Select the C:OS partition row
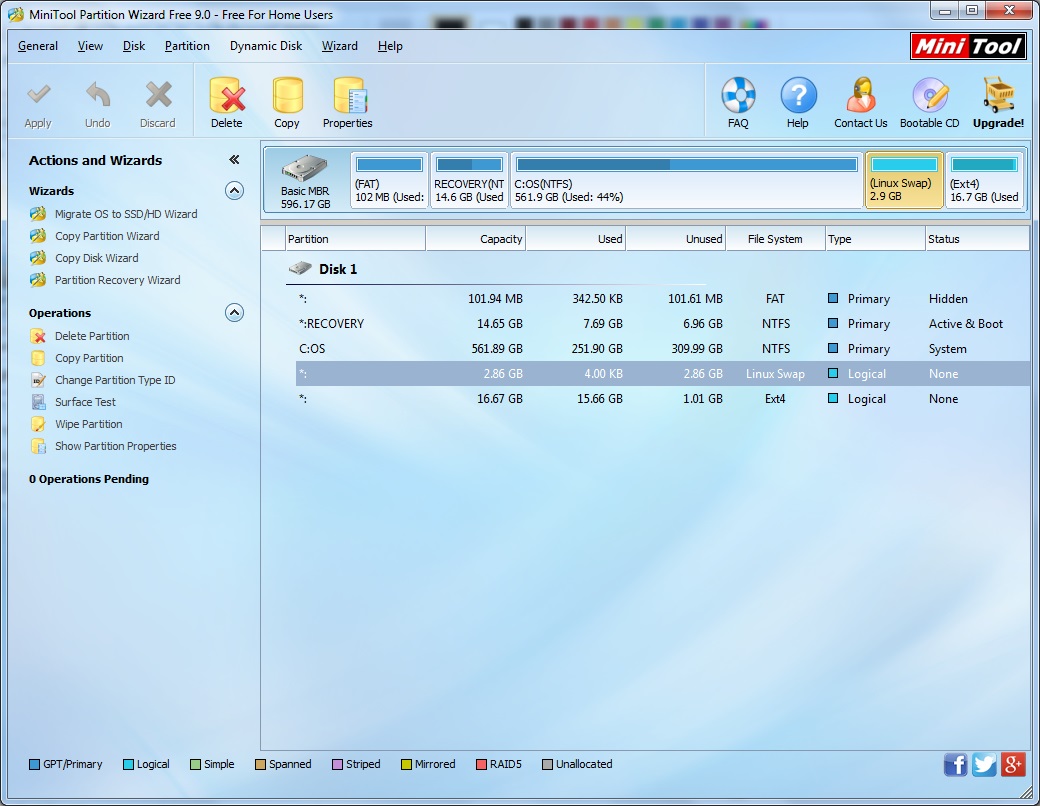The image size is (1040, 806). click(663, 349)
